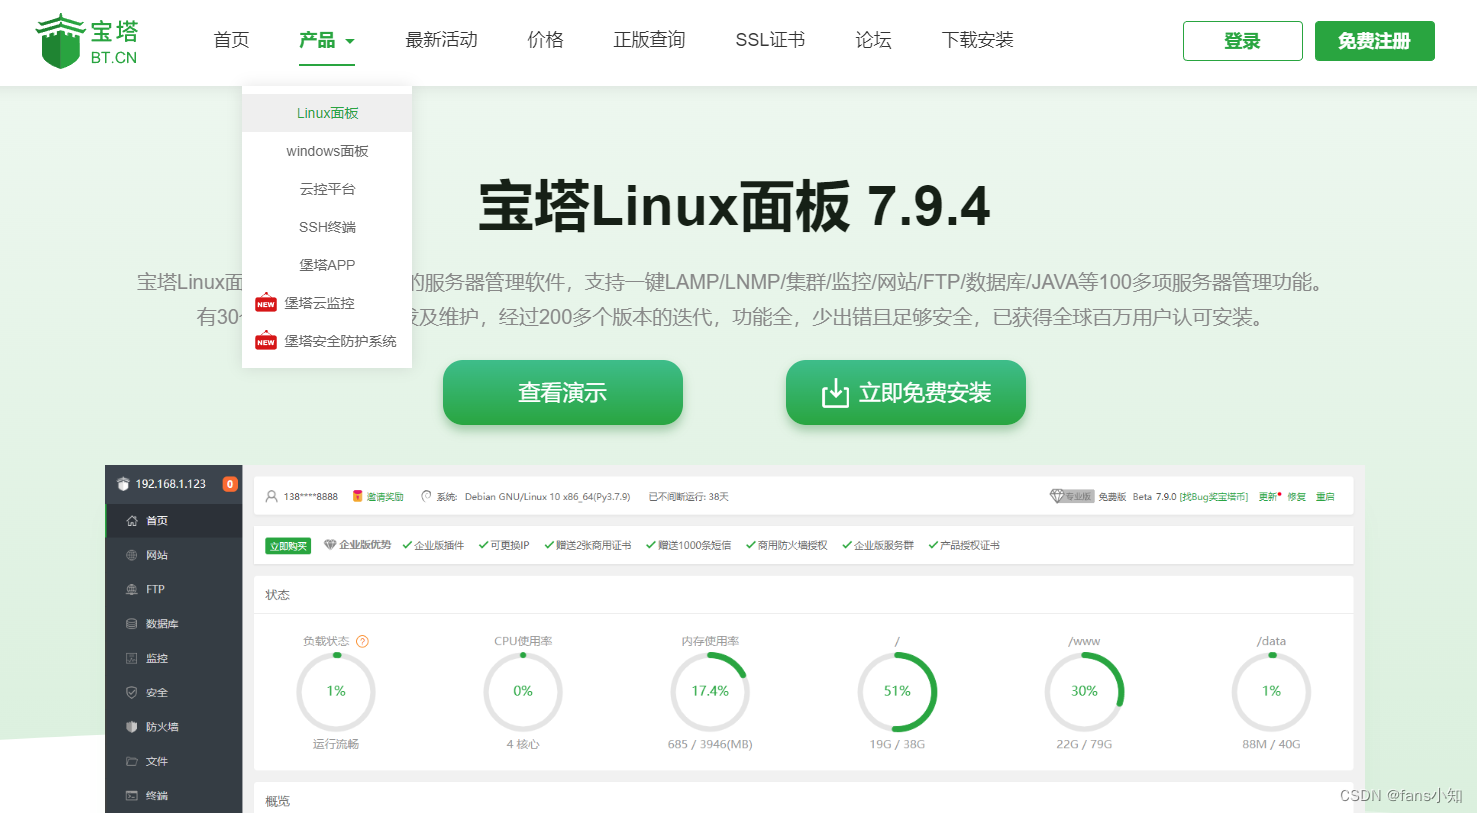Screen dimensions: 1477x813
Task: Click the 登录 button
Action: (x=1243, y=41)
